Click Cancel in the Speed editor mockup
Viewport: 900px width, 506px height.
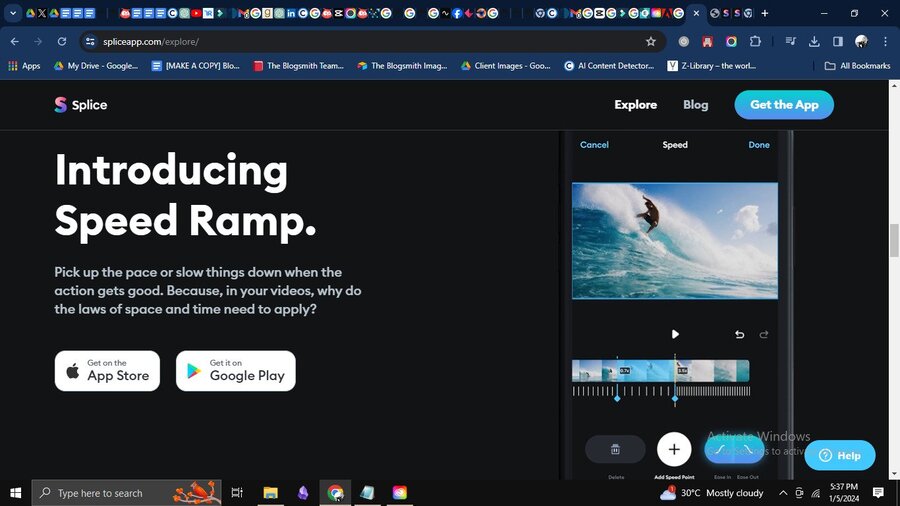coord(594,145)
